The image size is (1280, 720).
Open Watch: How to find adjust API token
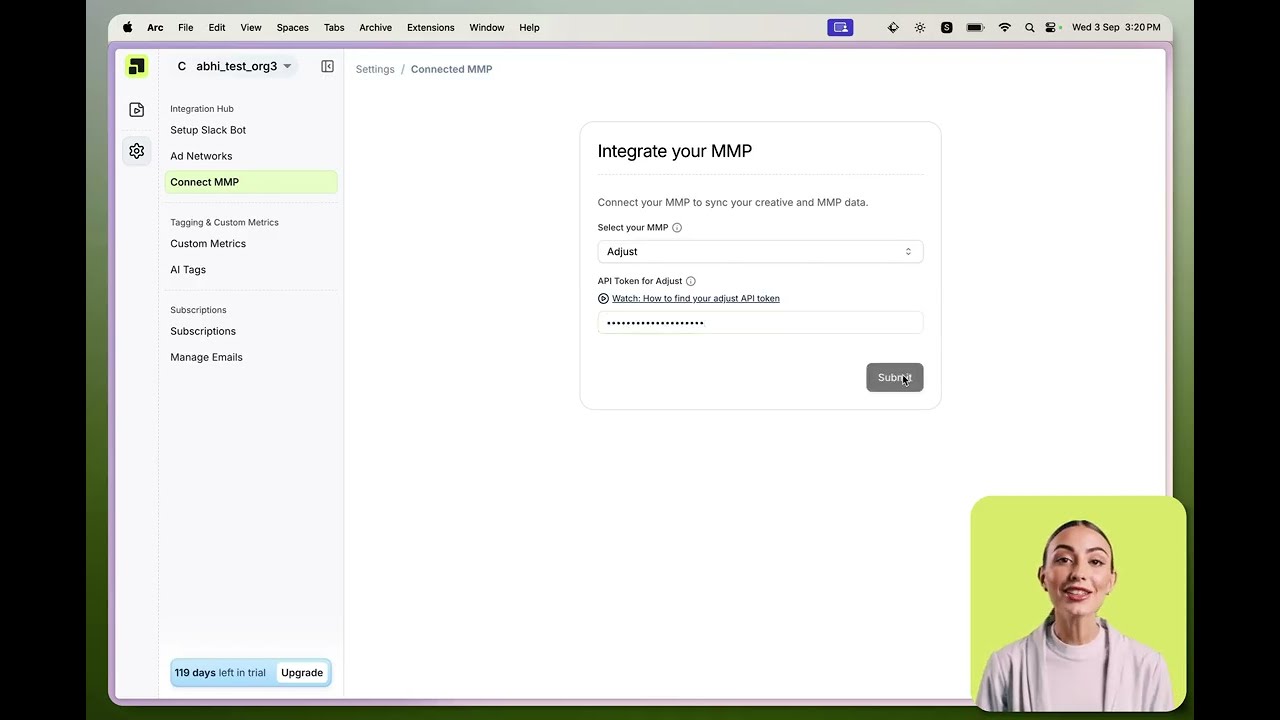[x=696, y=299]
